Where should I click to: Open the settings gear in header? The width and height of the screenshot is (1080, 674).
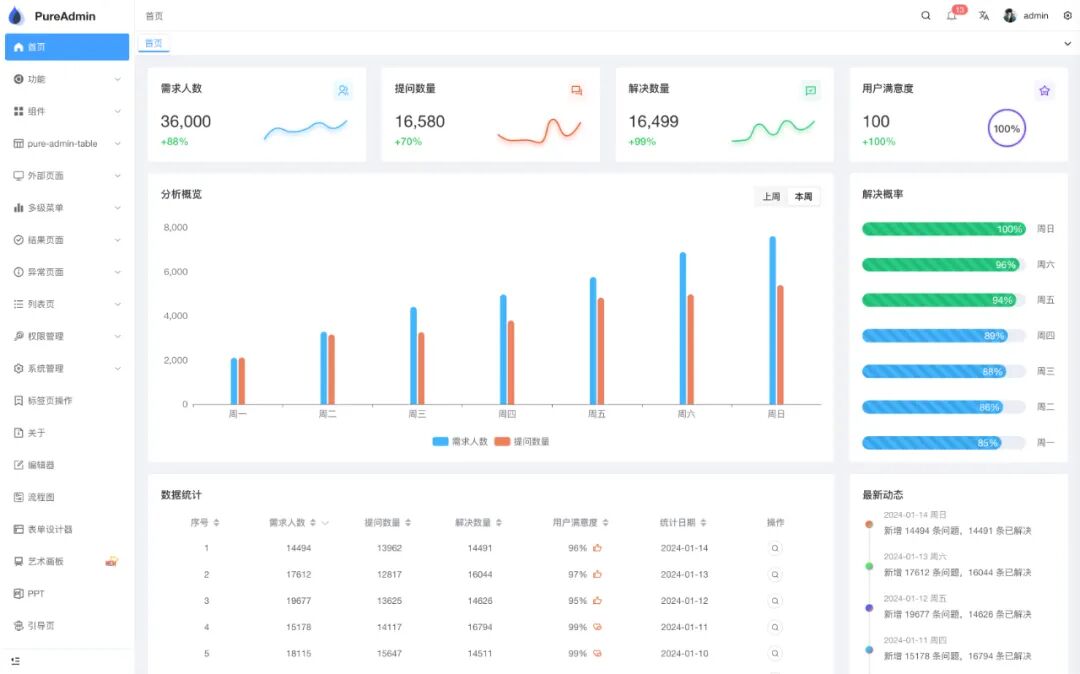[x=1068, y=16]
